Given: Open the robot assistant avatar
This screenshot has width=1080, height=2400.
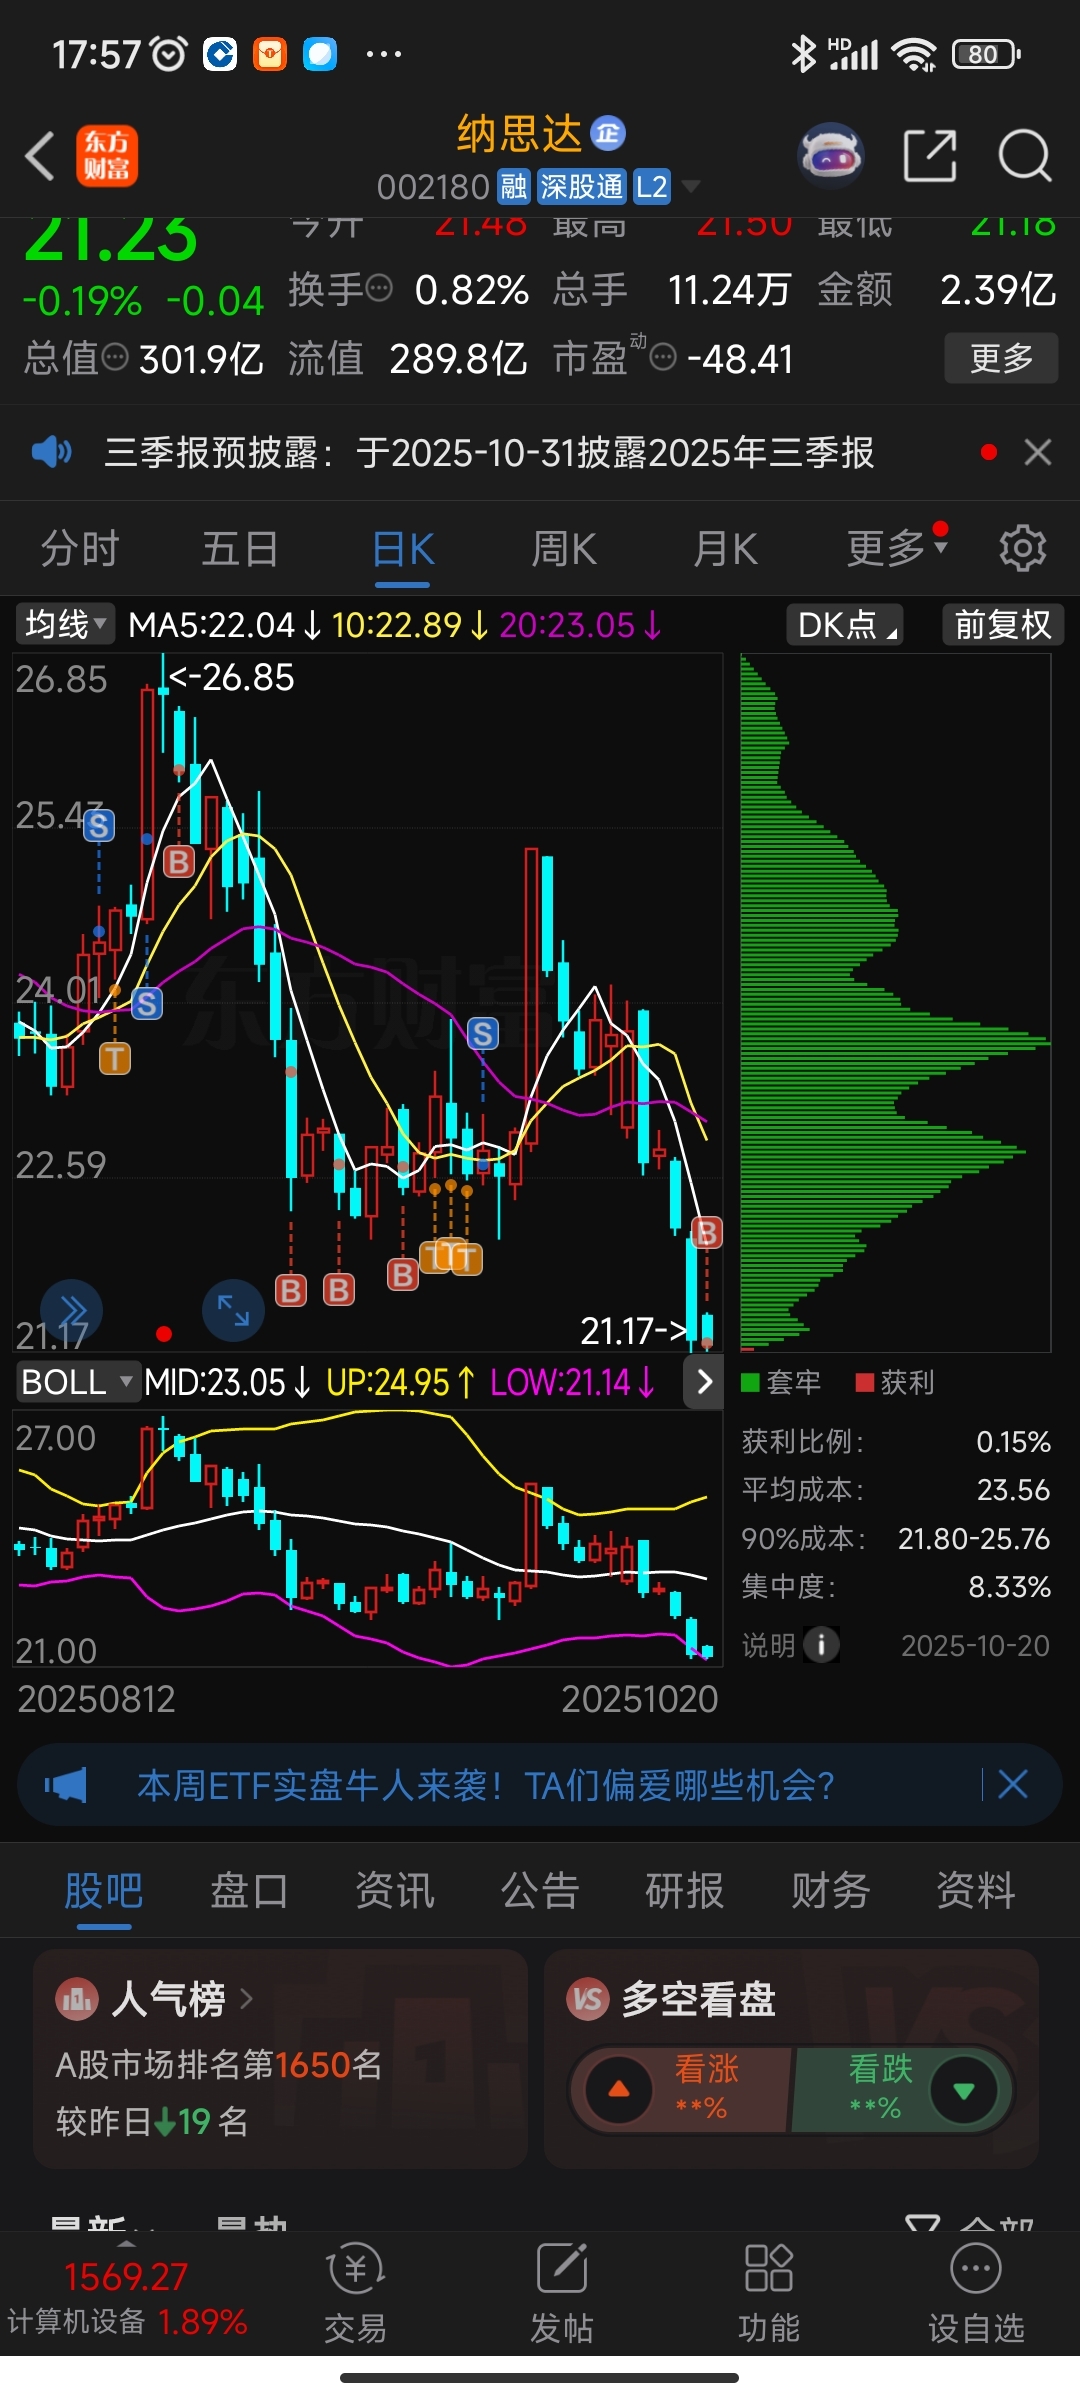Looking at the screenshot, I should coord(830,156).
